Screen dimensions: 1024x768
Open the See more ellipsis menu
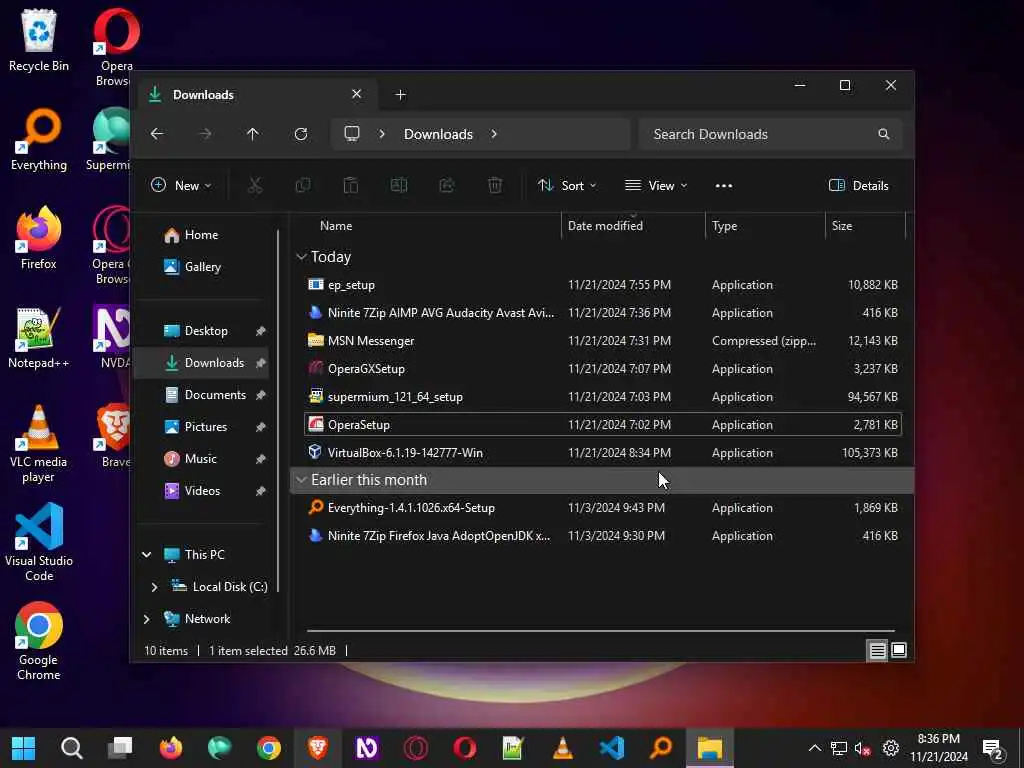724,185
